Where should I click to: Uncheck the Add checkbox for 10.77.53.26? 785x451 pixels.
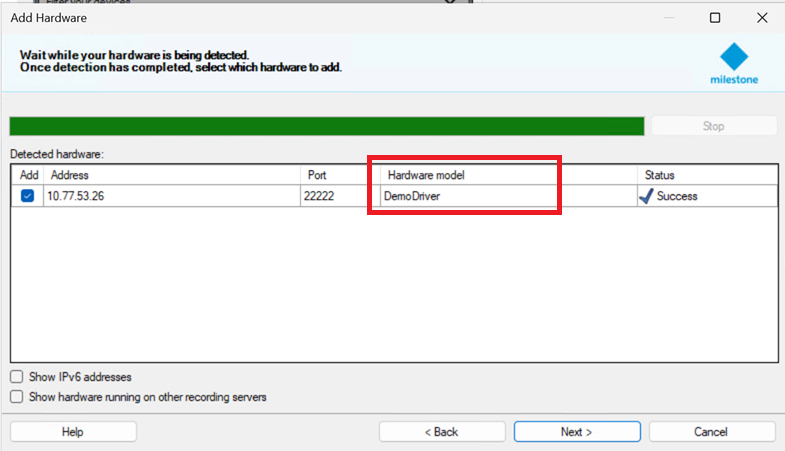pos(27,196)
